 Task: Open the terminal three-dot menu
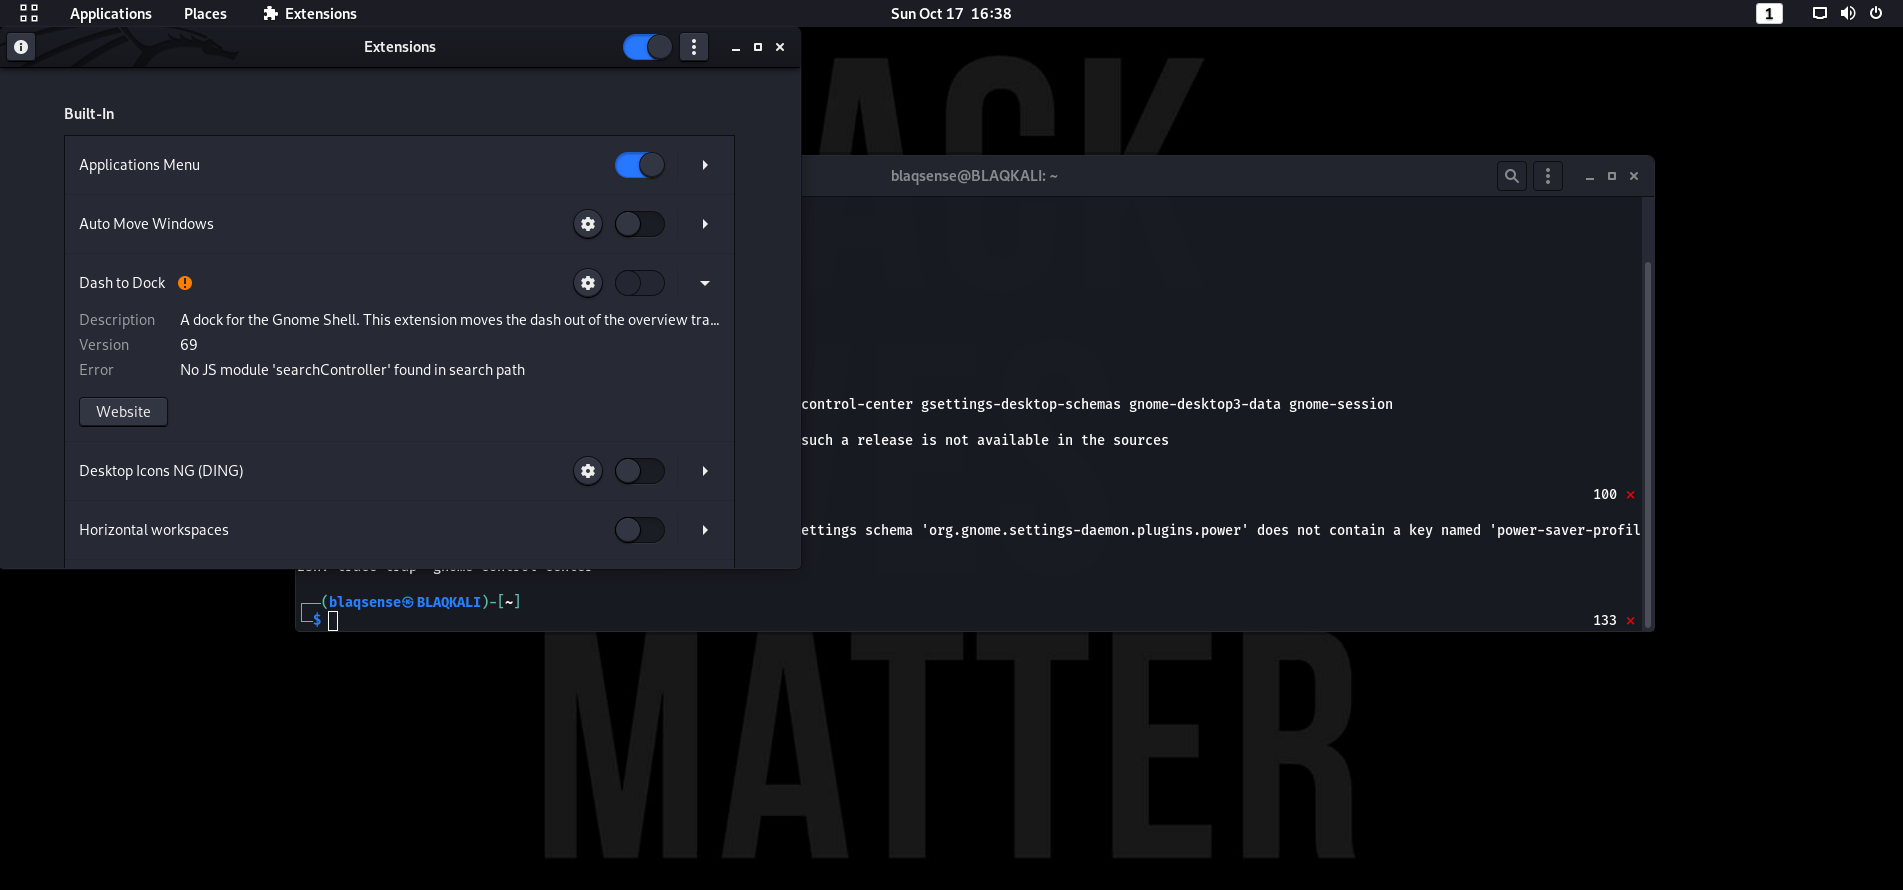click(1548, 176)
